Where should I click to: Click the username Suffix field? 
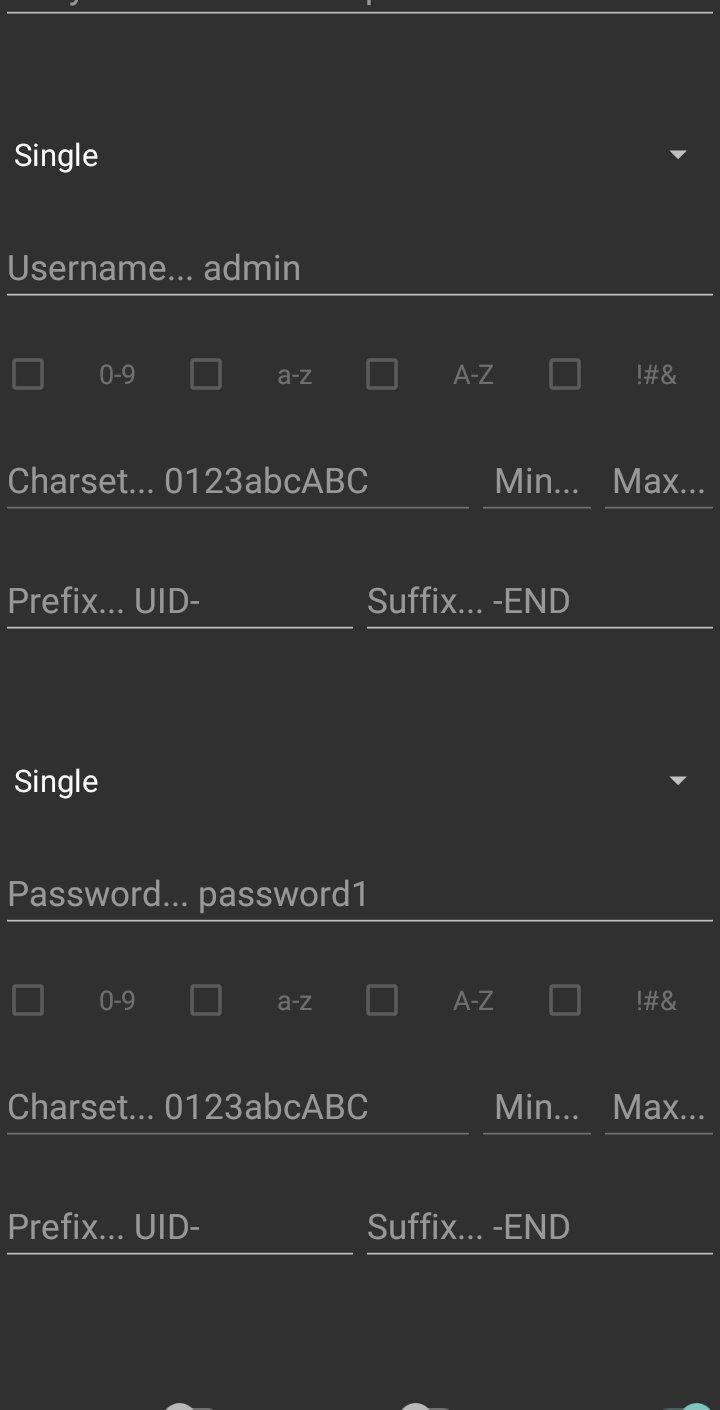pos(539,602)
